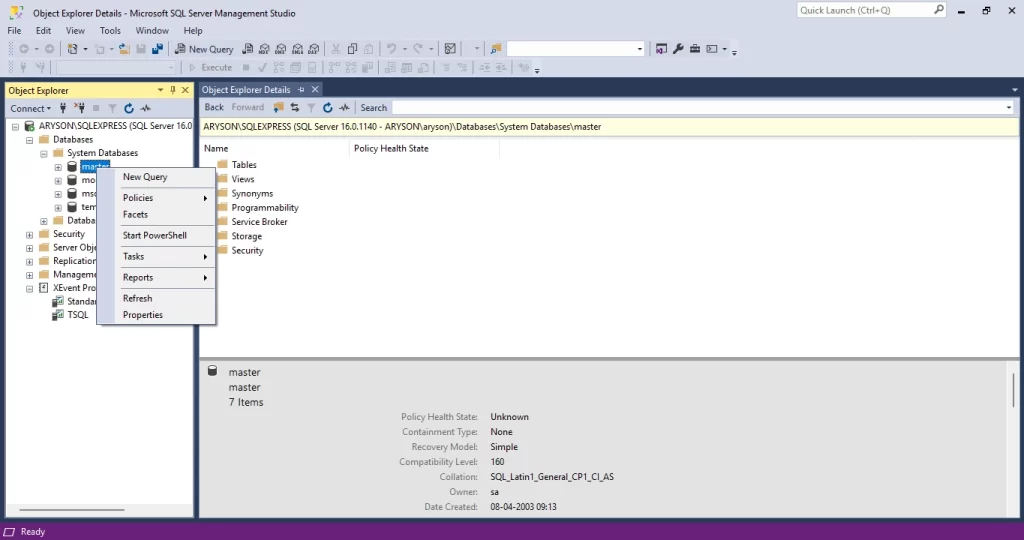Screen dimensions: 1024x540
Task: Open Tasks submenu in context menu
Action: [156, 257]
